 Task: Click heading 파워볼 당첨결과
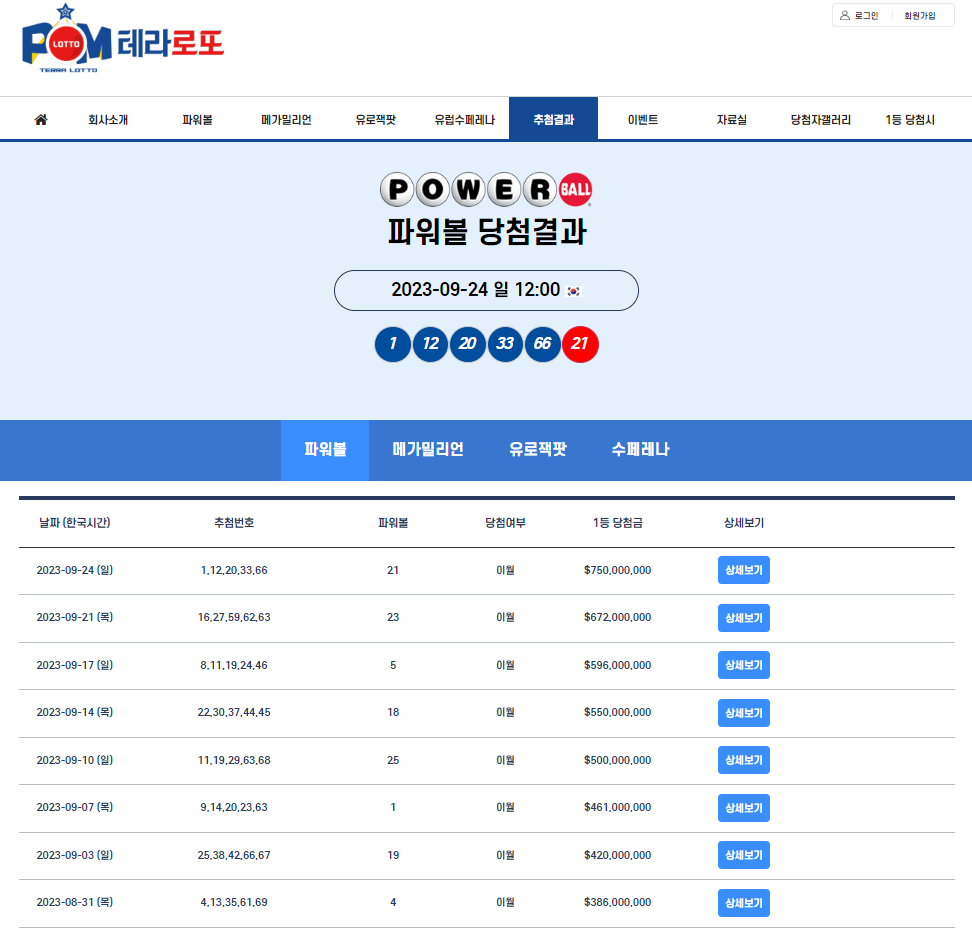487,232
